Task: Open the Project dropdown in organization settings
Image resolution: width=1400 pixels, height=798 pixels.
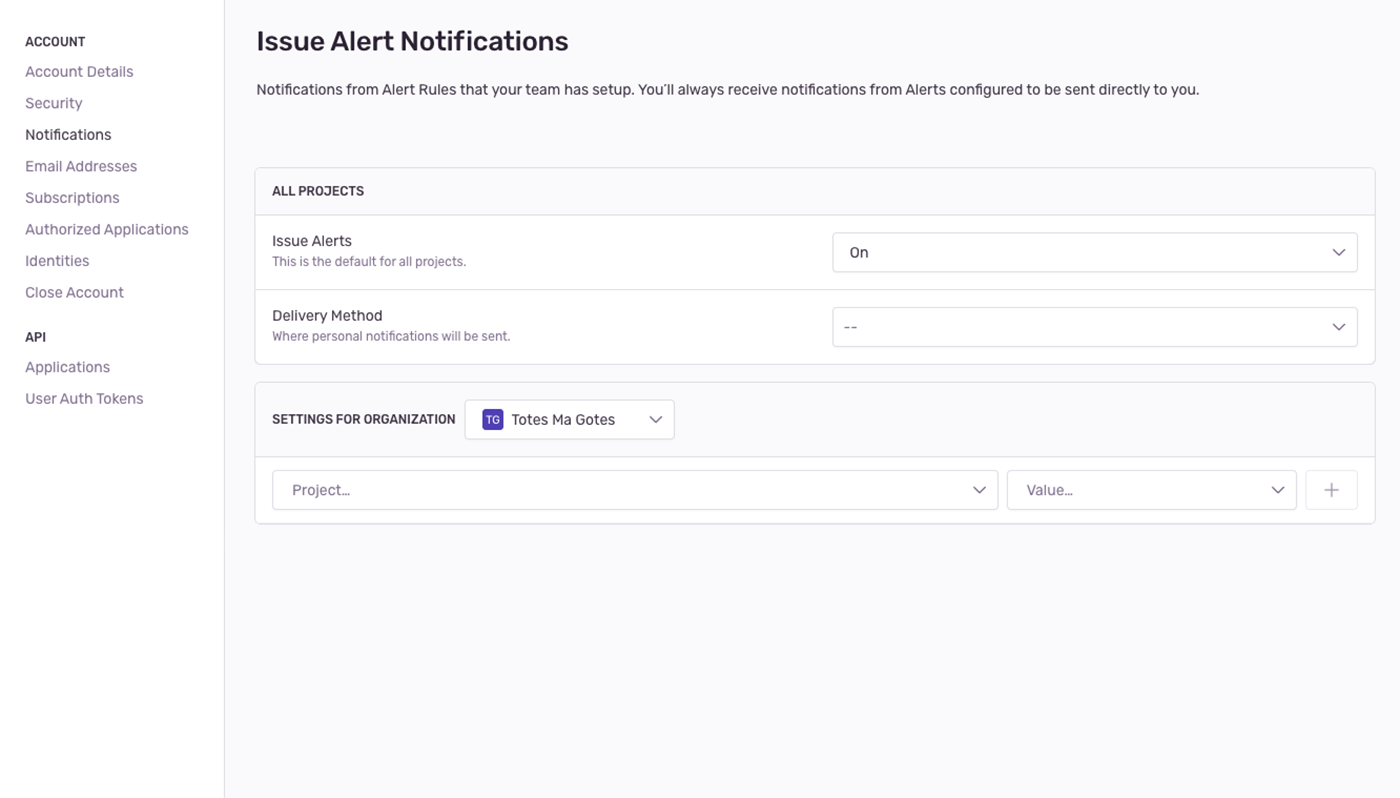Action: 635,489
